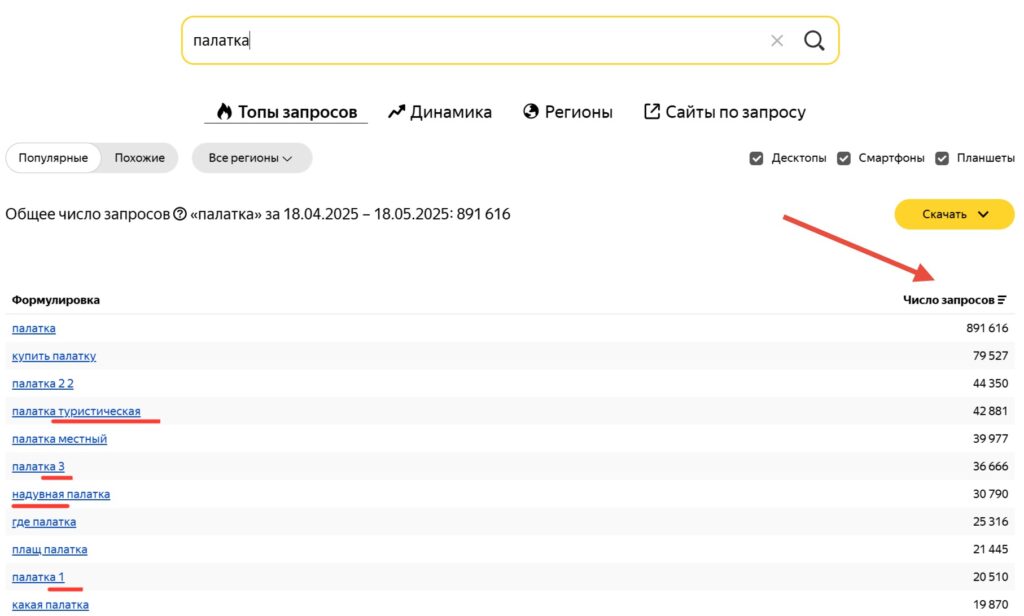Open the надувная палатка link
1024x616 pixels.
(x=61, y=494)
